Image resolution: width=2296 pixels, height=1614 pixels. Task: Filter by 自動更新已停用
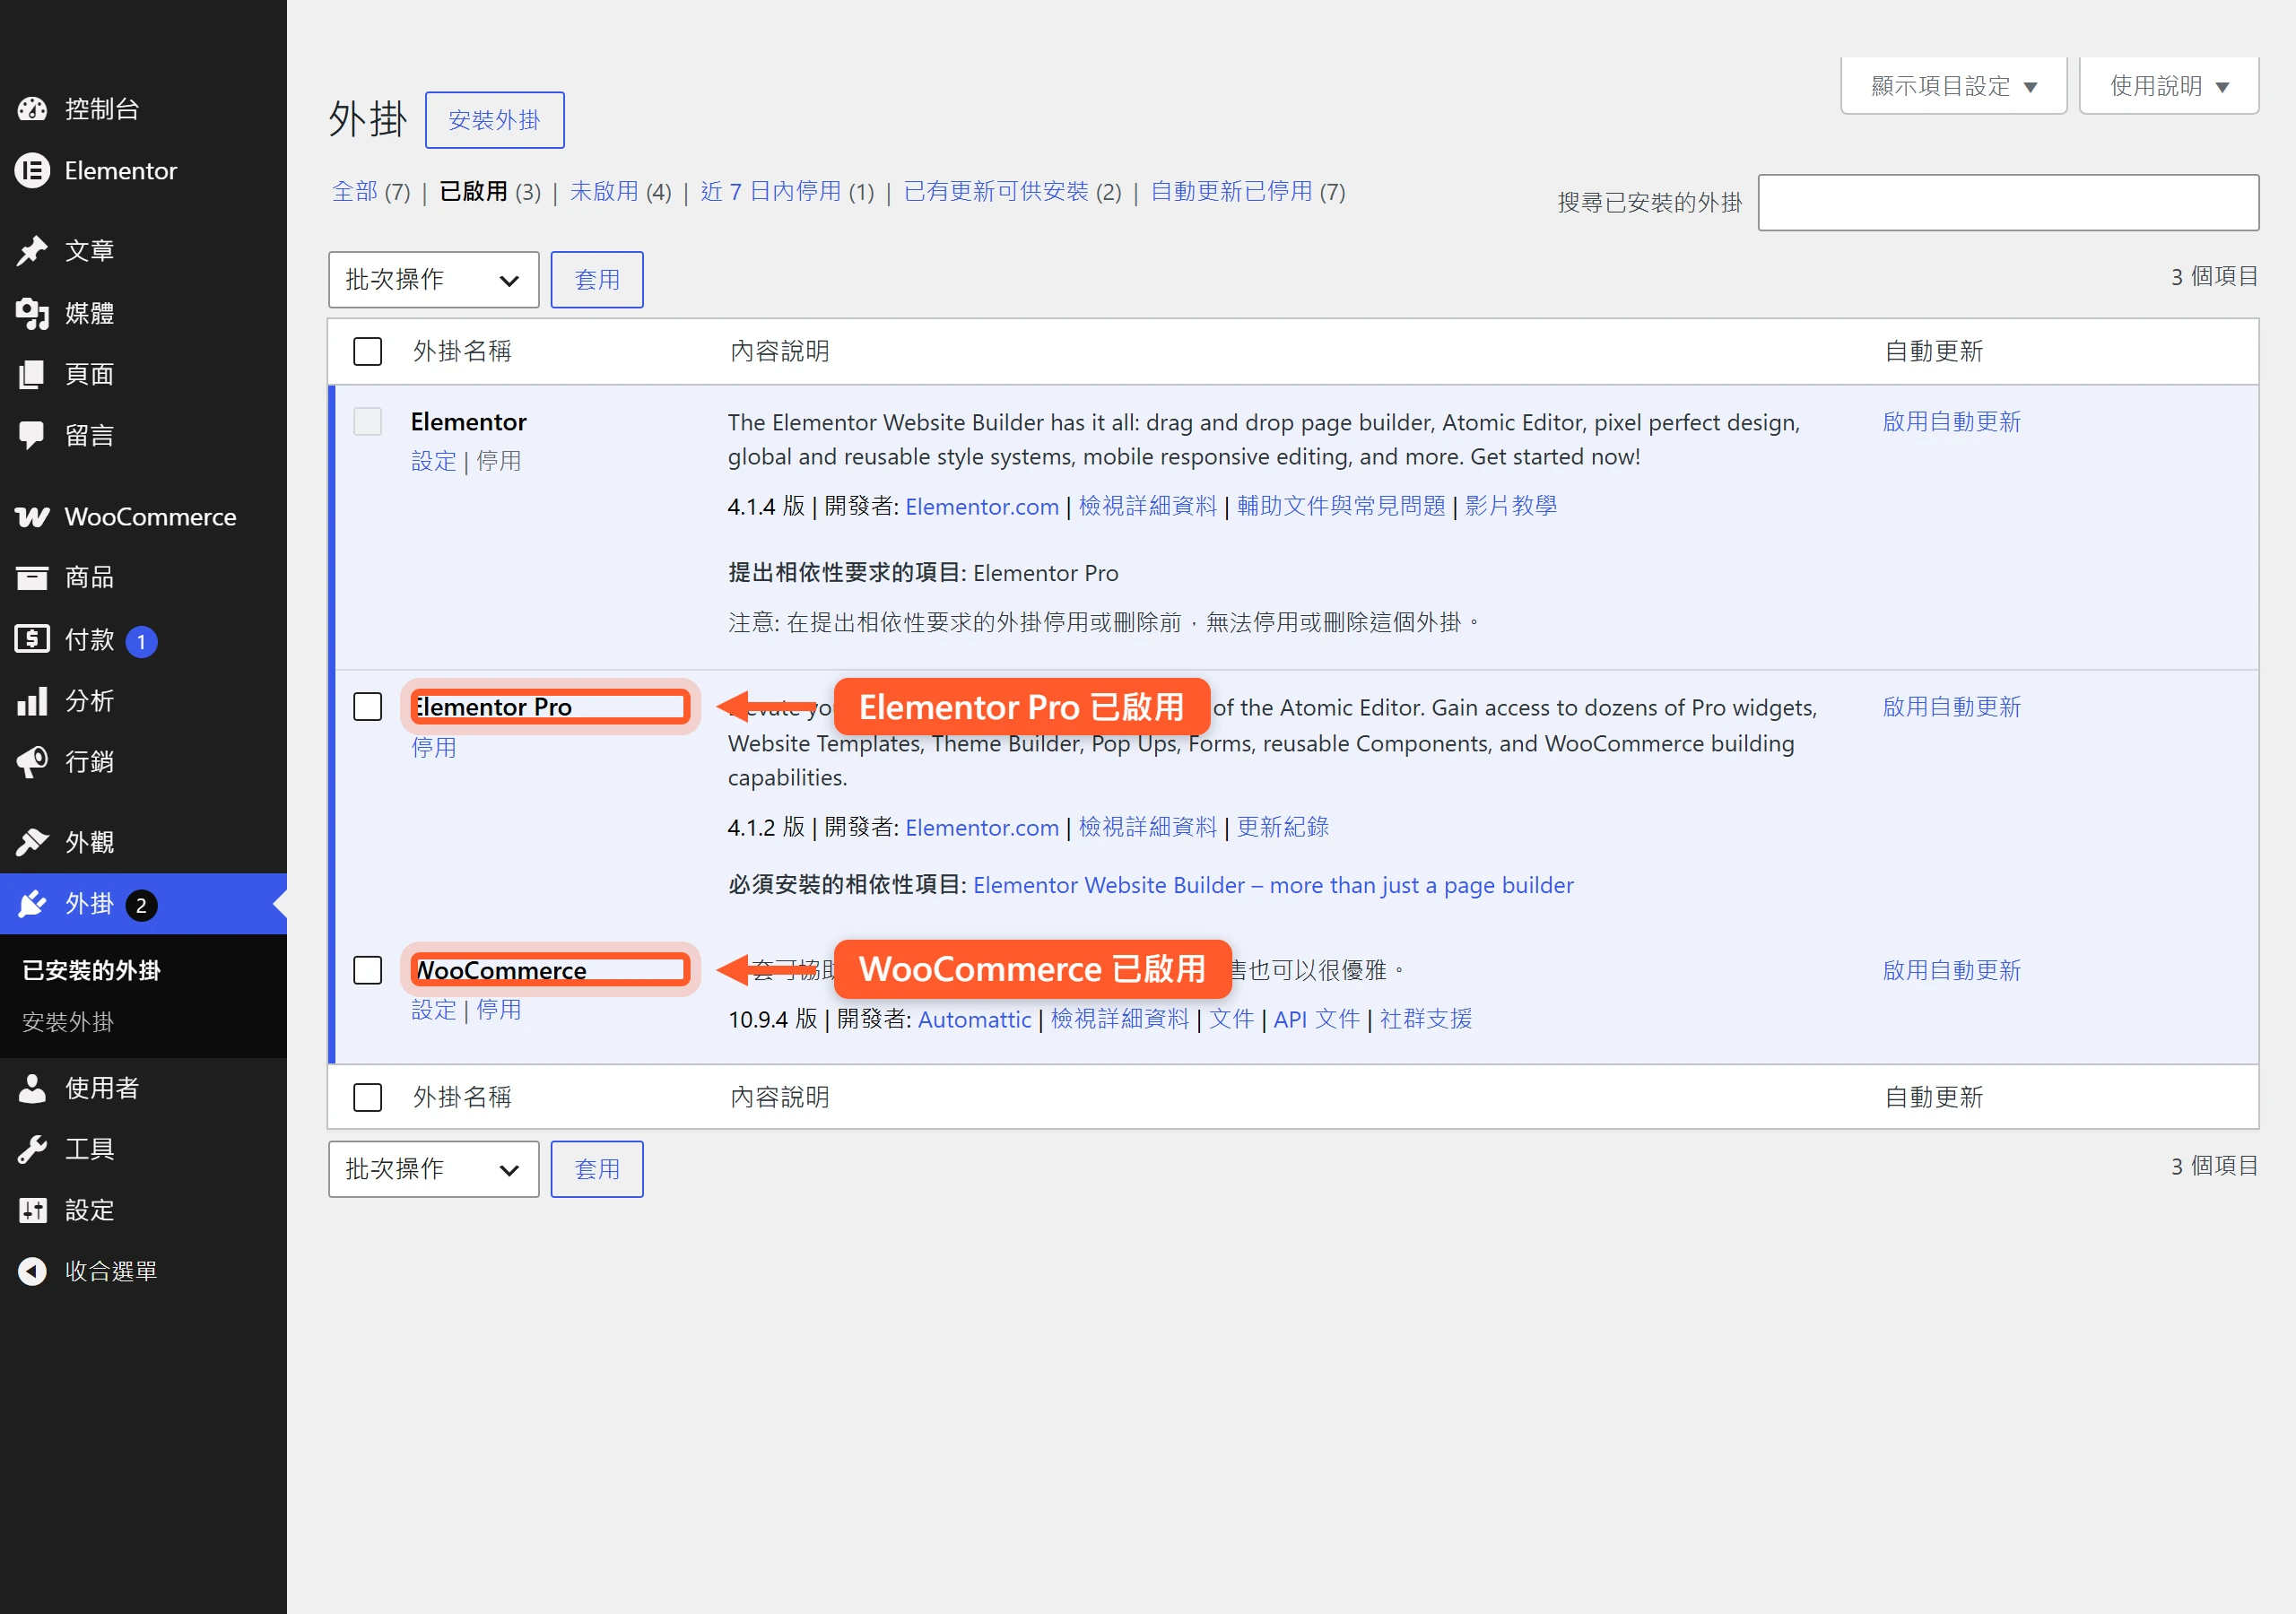pyautogui.click(x=1231, y=191)
